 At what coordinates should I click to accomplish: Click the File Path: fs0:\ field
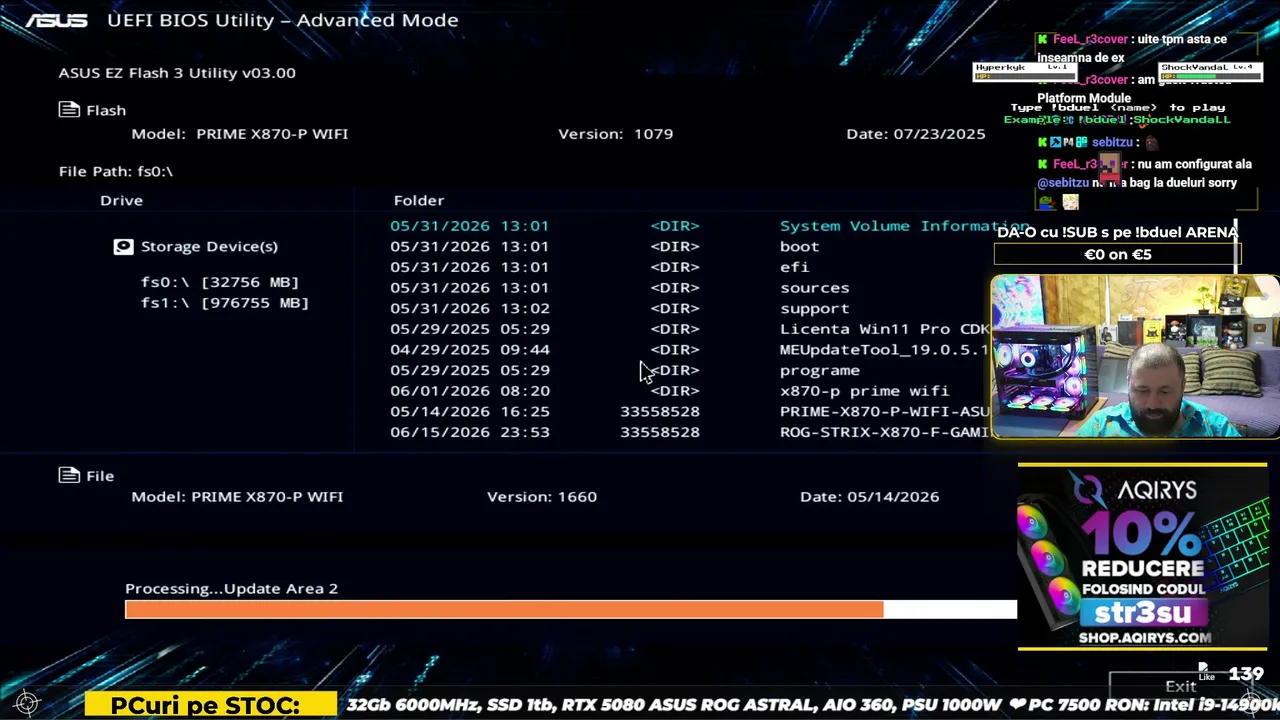116,171
